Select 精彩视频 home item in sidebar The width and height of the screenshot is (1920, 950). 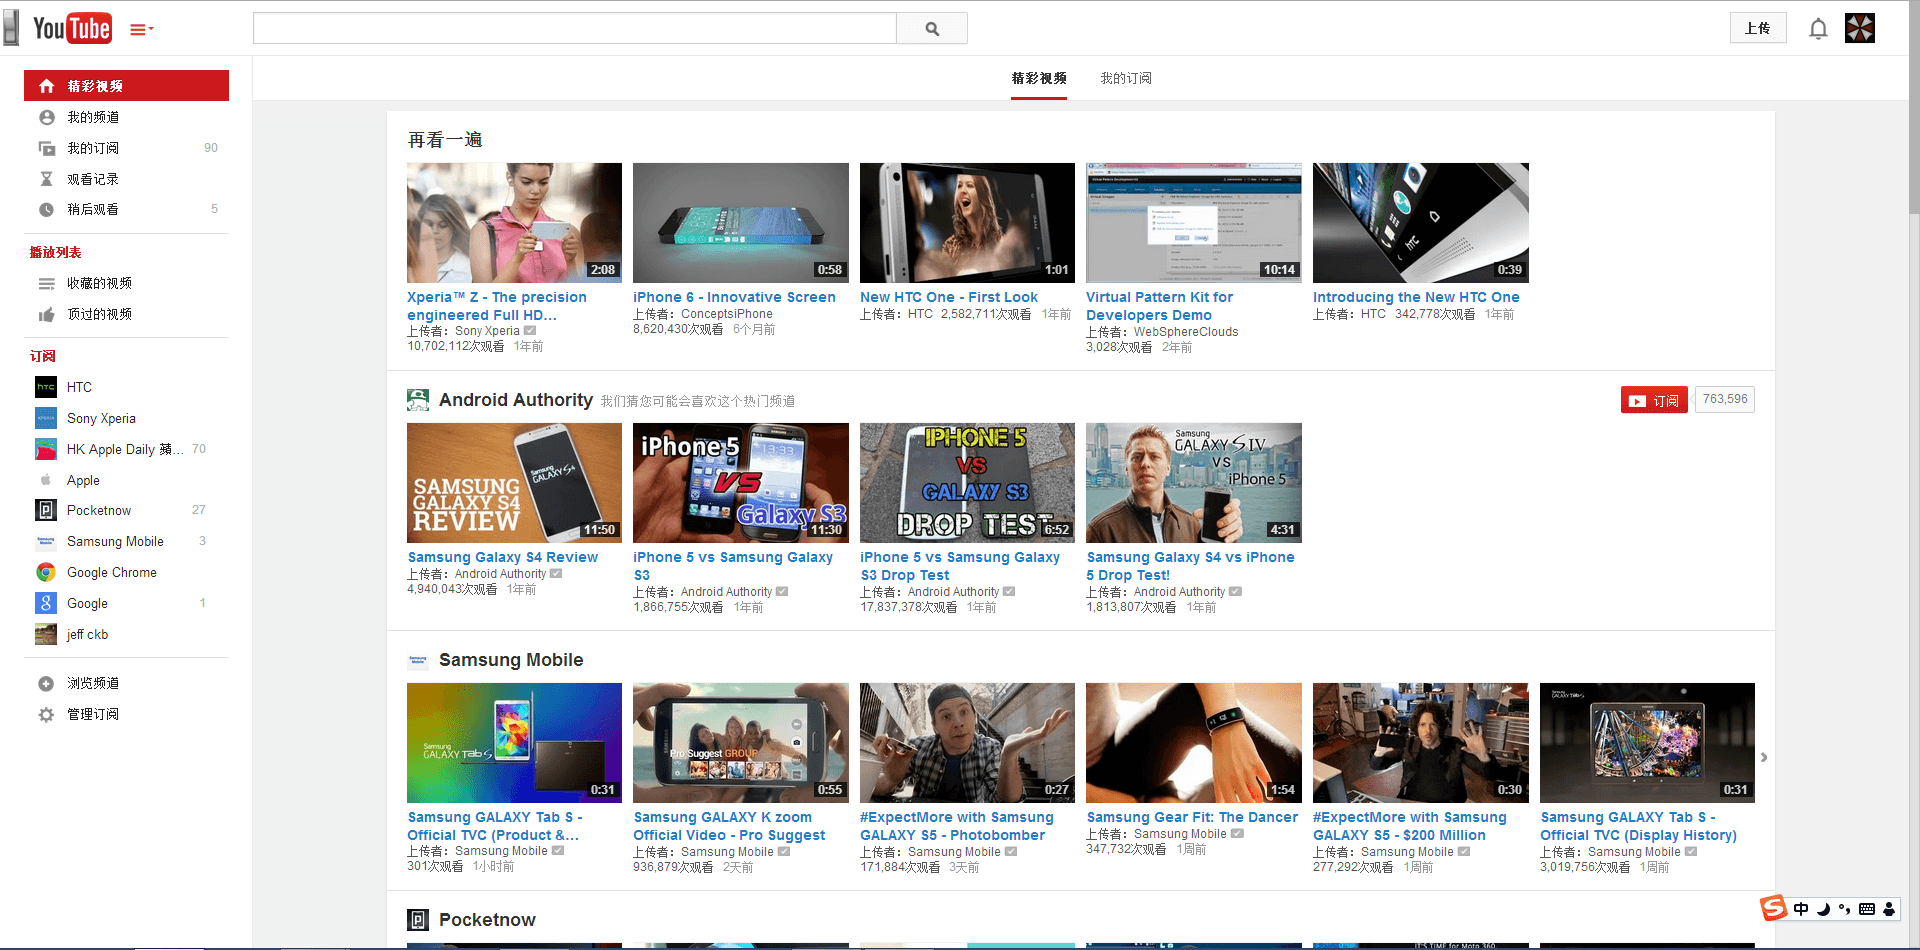[x=126, y=86]
